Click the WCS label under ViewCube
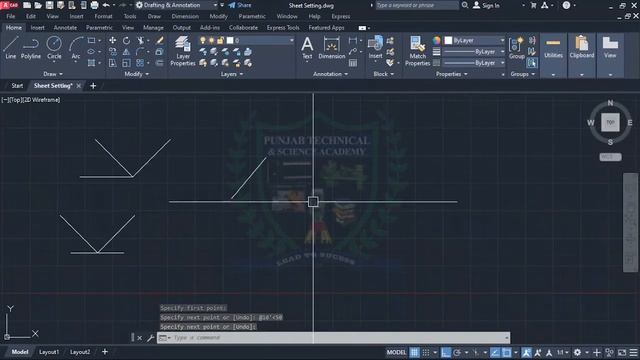Viewport: 640px width, 360px height. pos(610,157)
